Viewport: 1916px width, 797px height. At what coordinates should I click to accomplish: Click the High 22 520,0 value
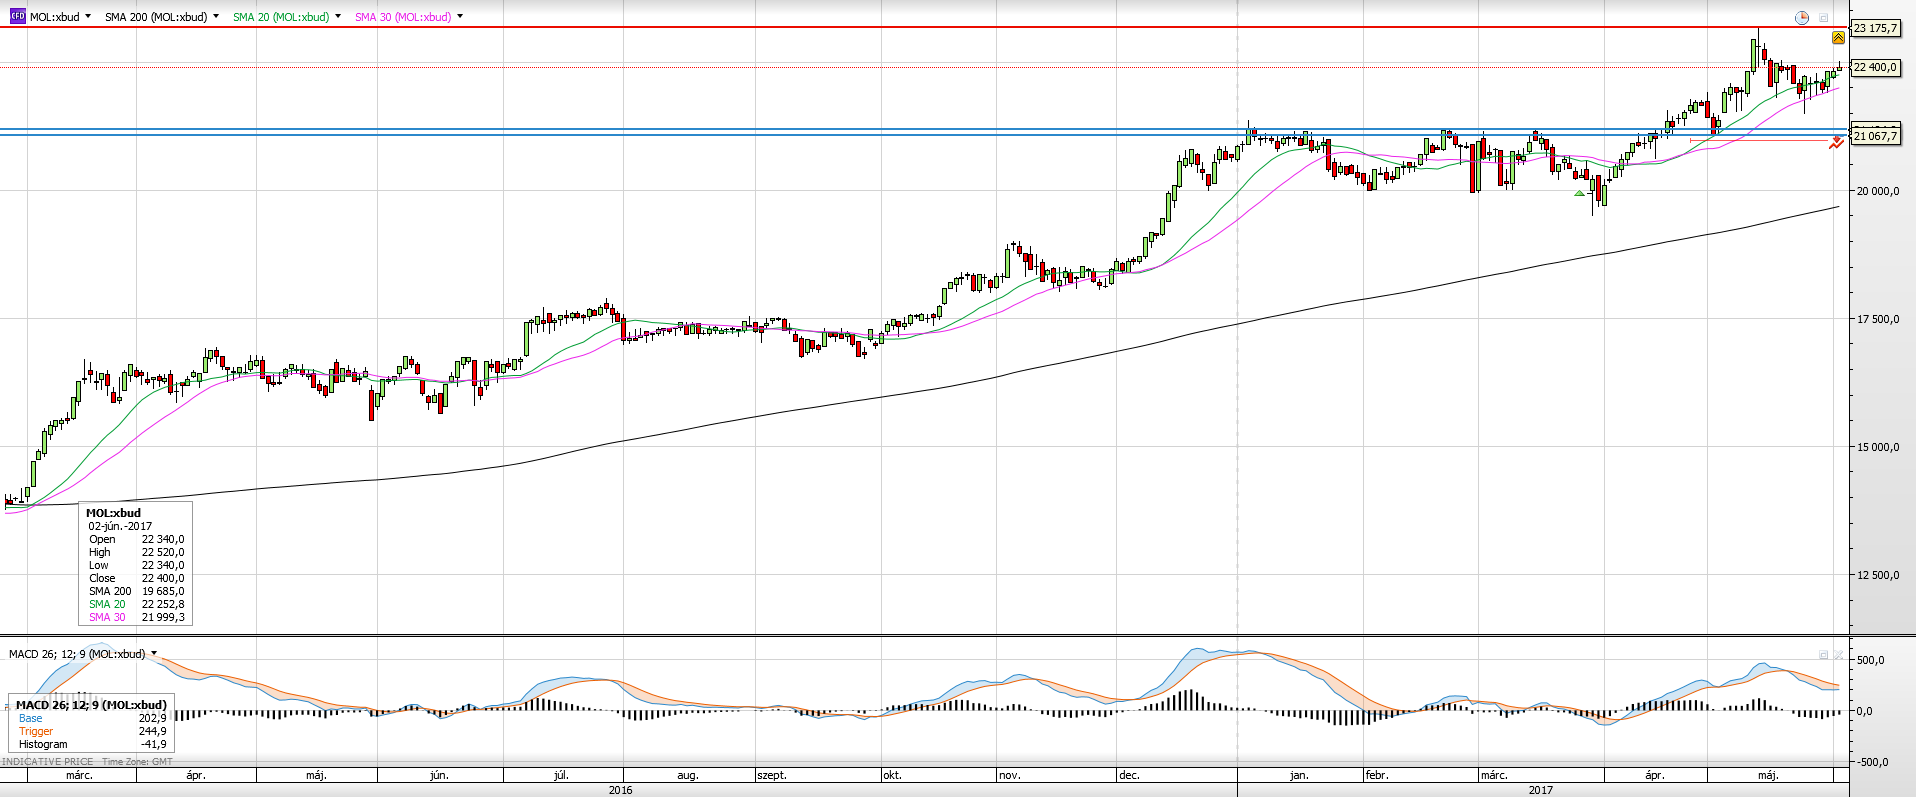(x=163, y=552)
